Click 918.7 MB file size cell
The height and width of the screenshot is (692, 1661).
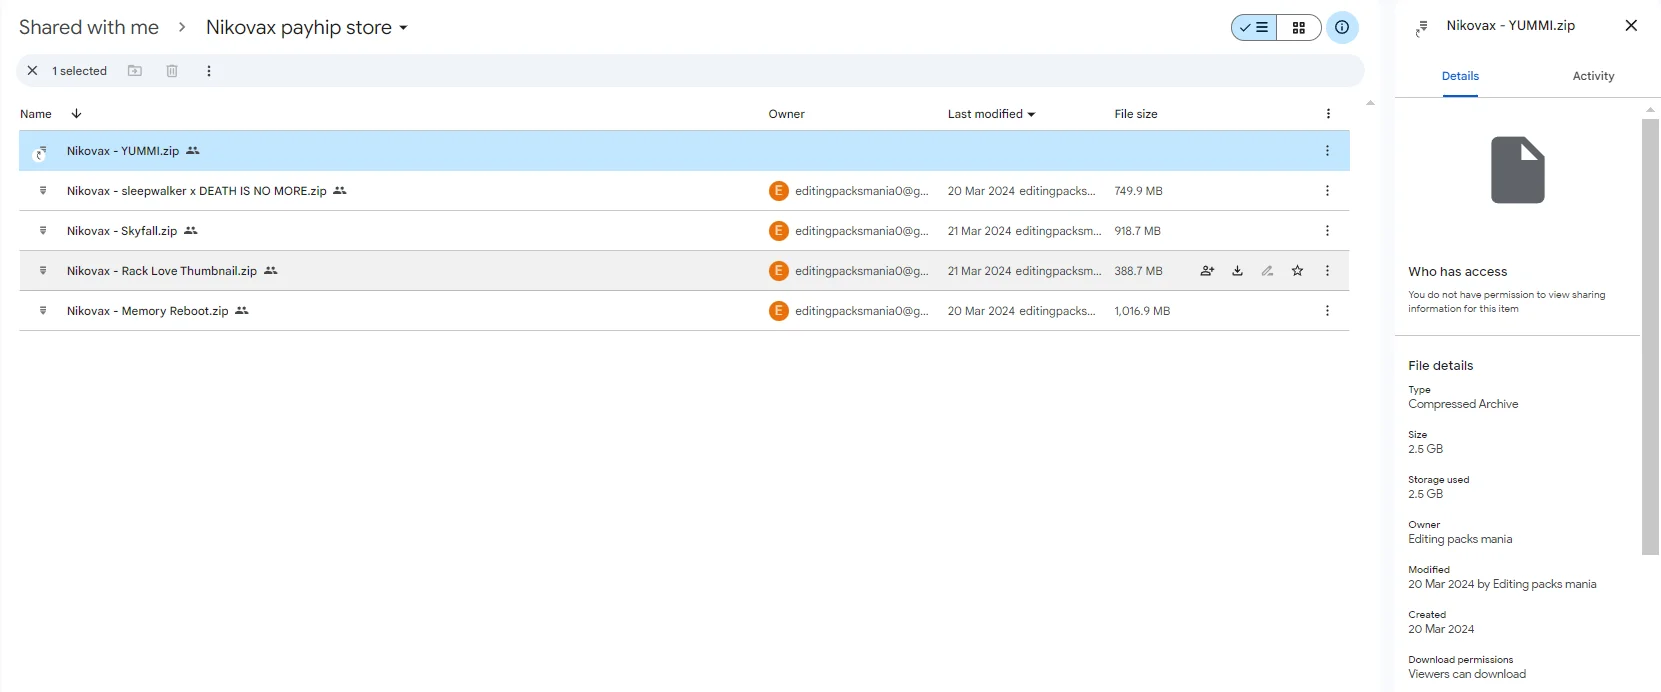point(1137,231)
